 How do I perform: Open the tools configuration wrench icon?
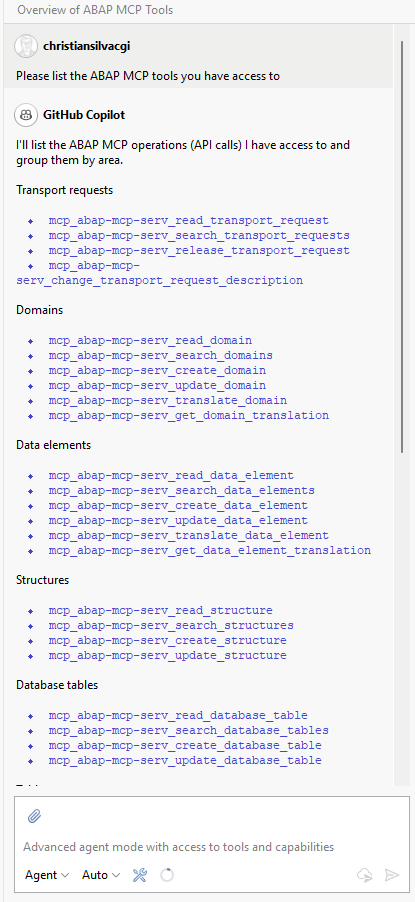tap(140, 875)
